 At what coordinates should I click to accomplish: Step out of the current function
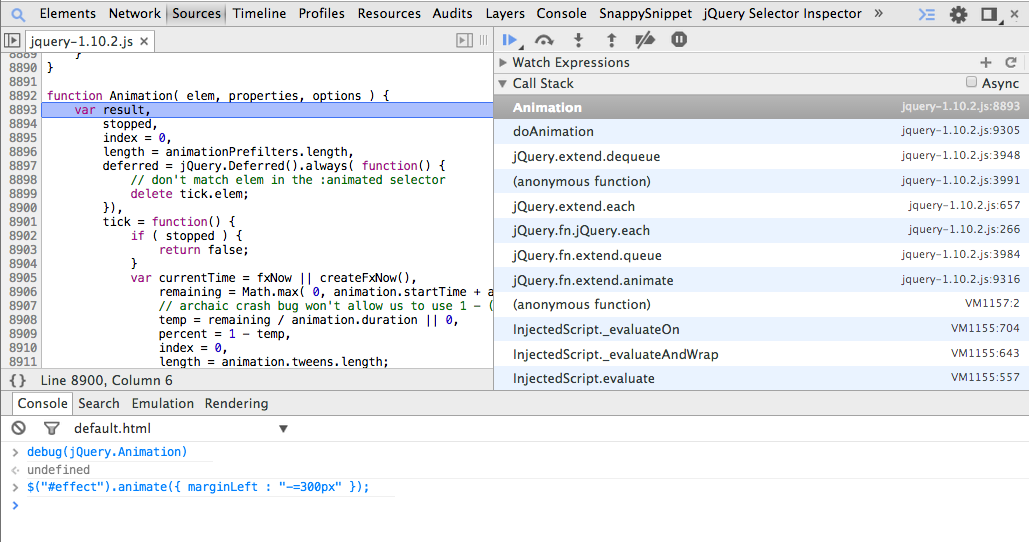(x=612, y=41)
